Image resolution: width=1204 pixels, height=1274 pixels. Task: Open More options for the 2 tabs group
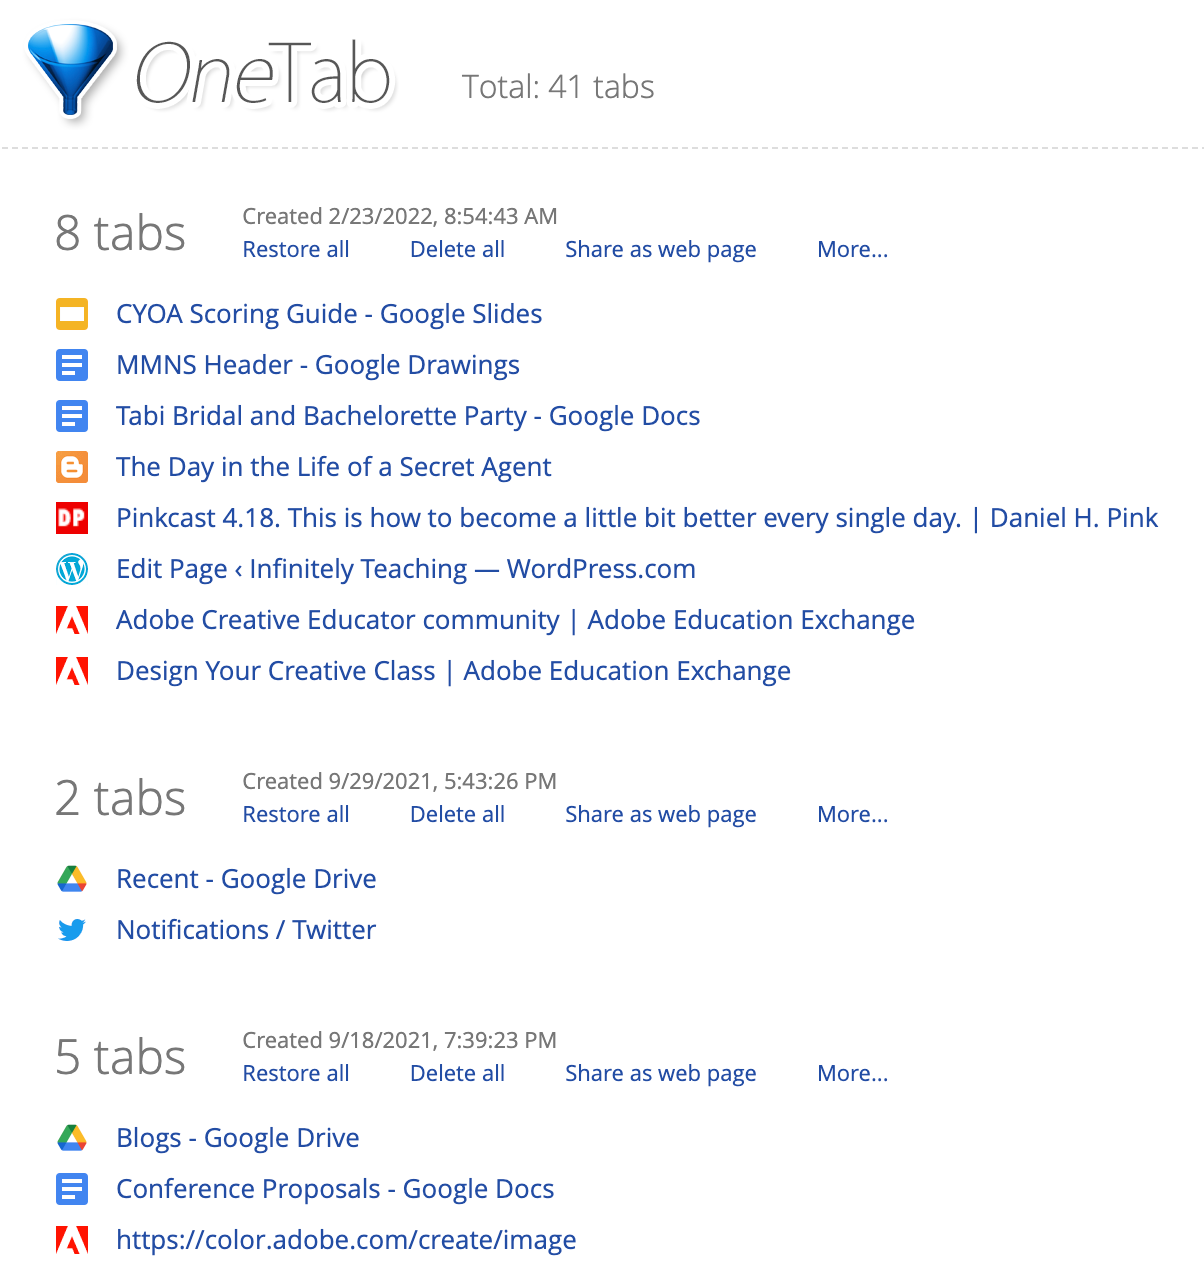[x=852, y=815]
